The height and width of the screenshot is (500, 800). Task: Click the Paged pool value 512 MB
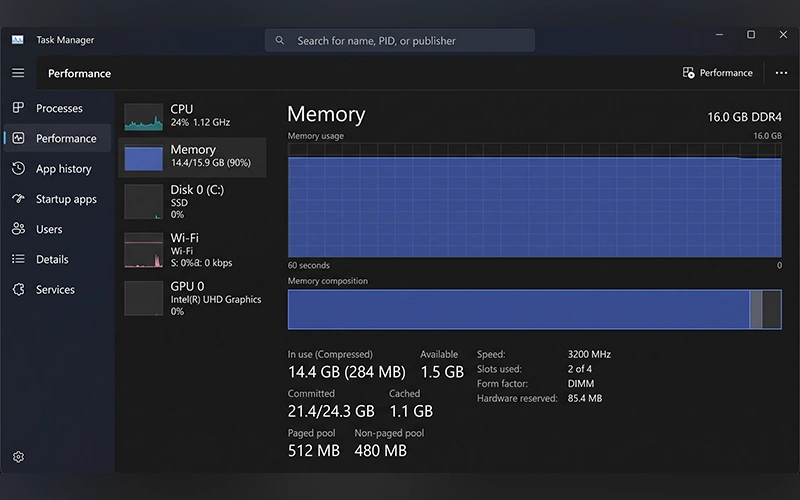[x=314, y=451]
